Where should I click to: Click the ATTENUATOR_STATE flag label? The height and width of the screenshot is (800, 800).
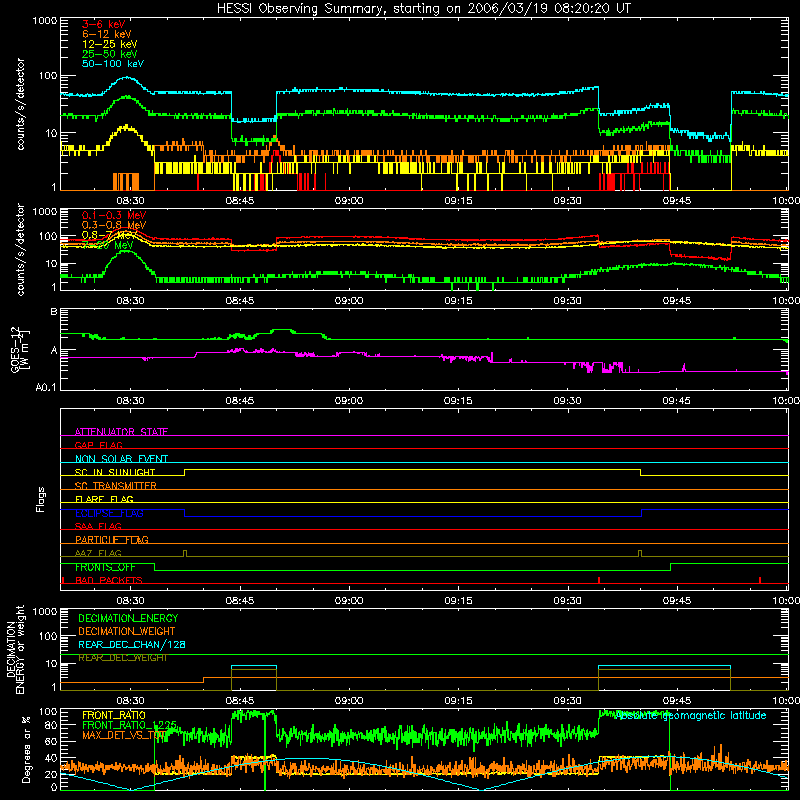click(x=121, y=432)
